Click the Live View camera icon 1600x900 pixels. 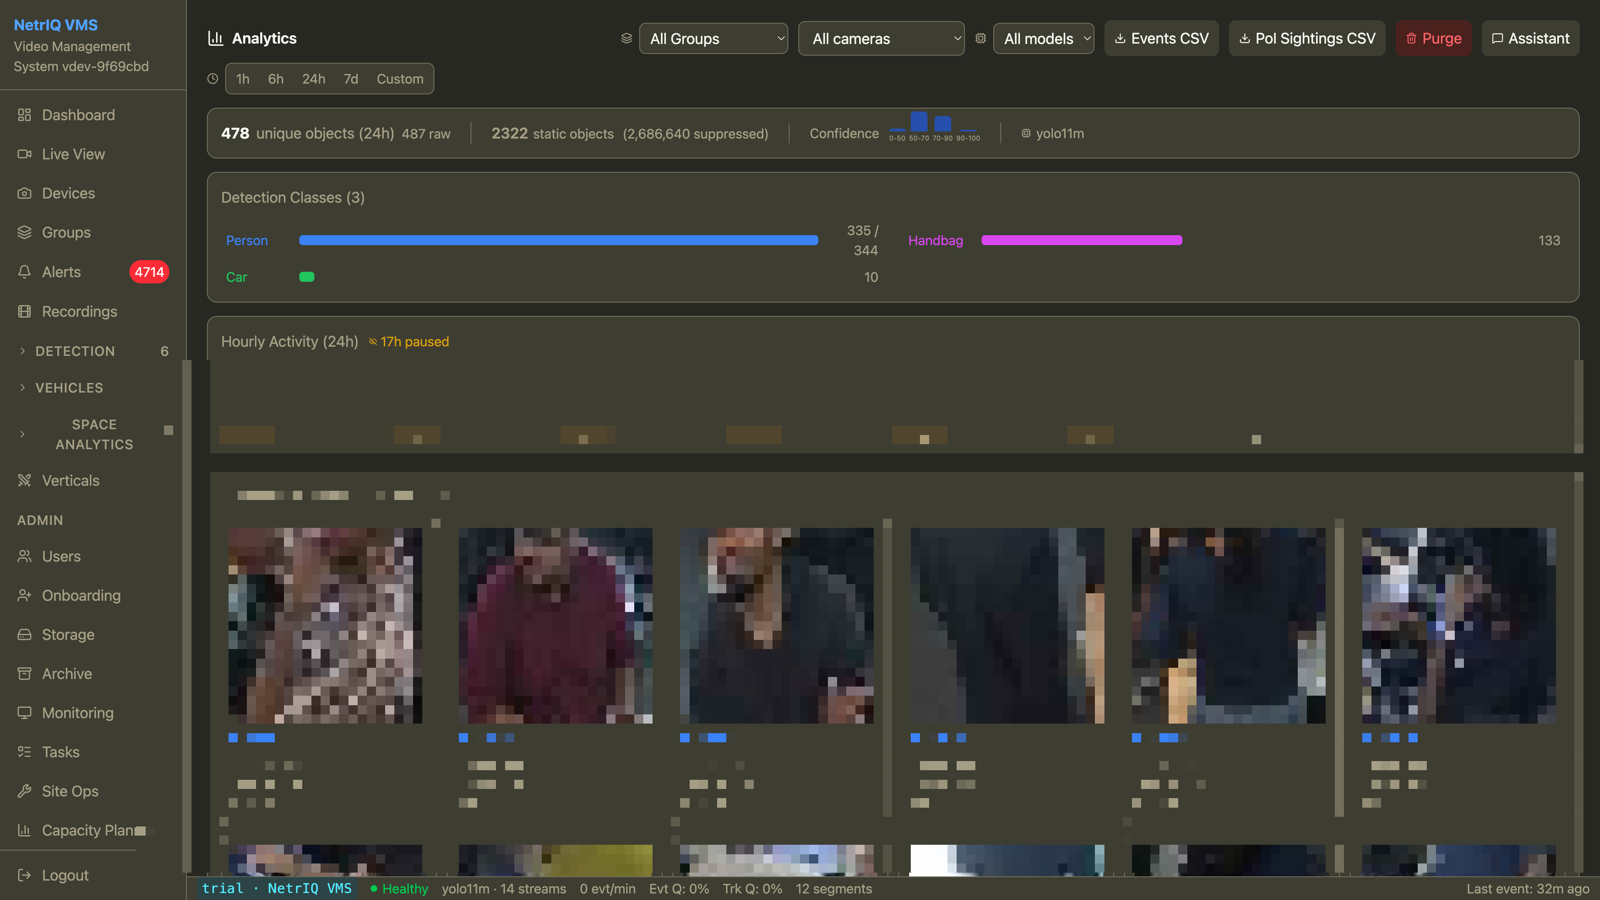coord(24,154)
